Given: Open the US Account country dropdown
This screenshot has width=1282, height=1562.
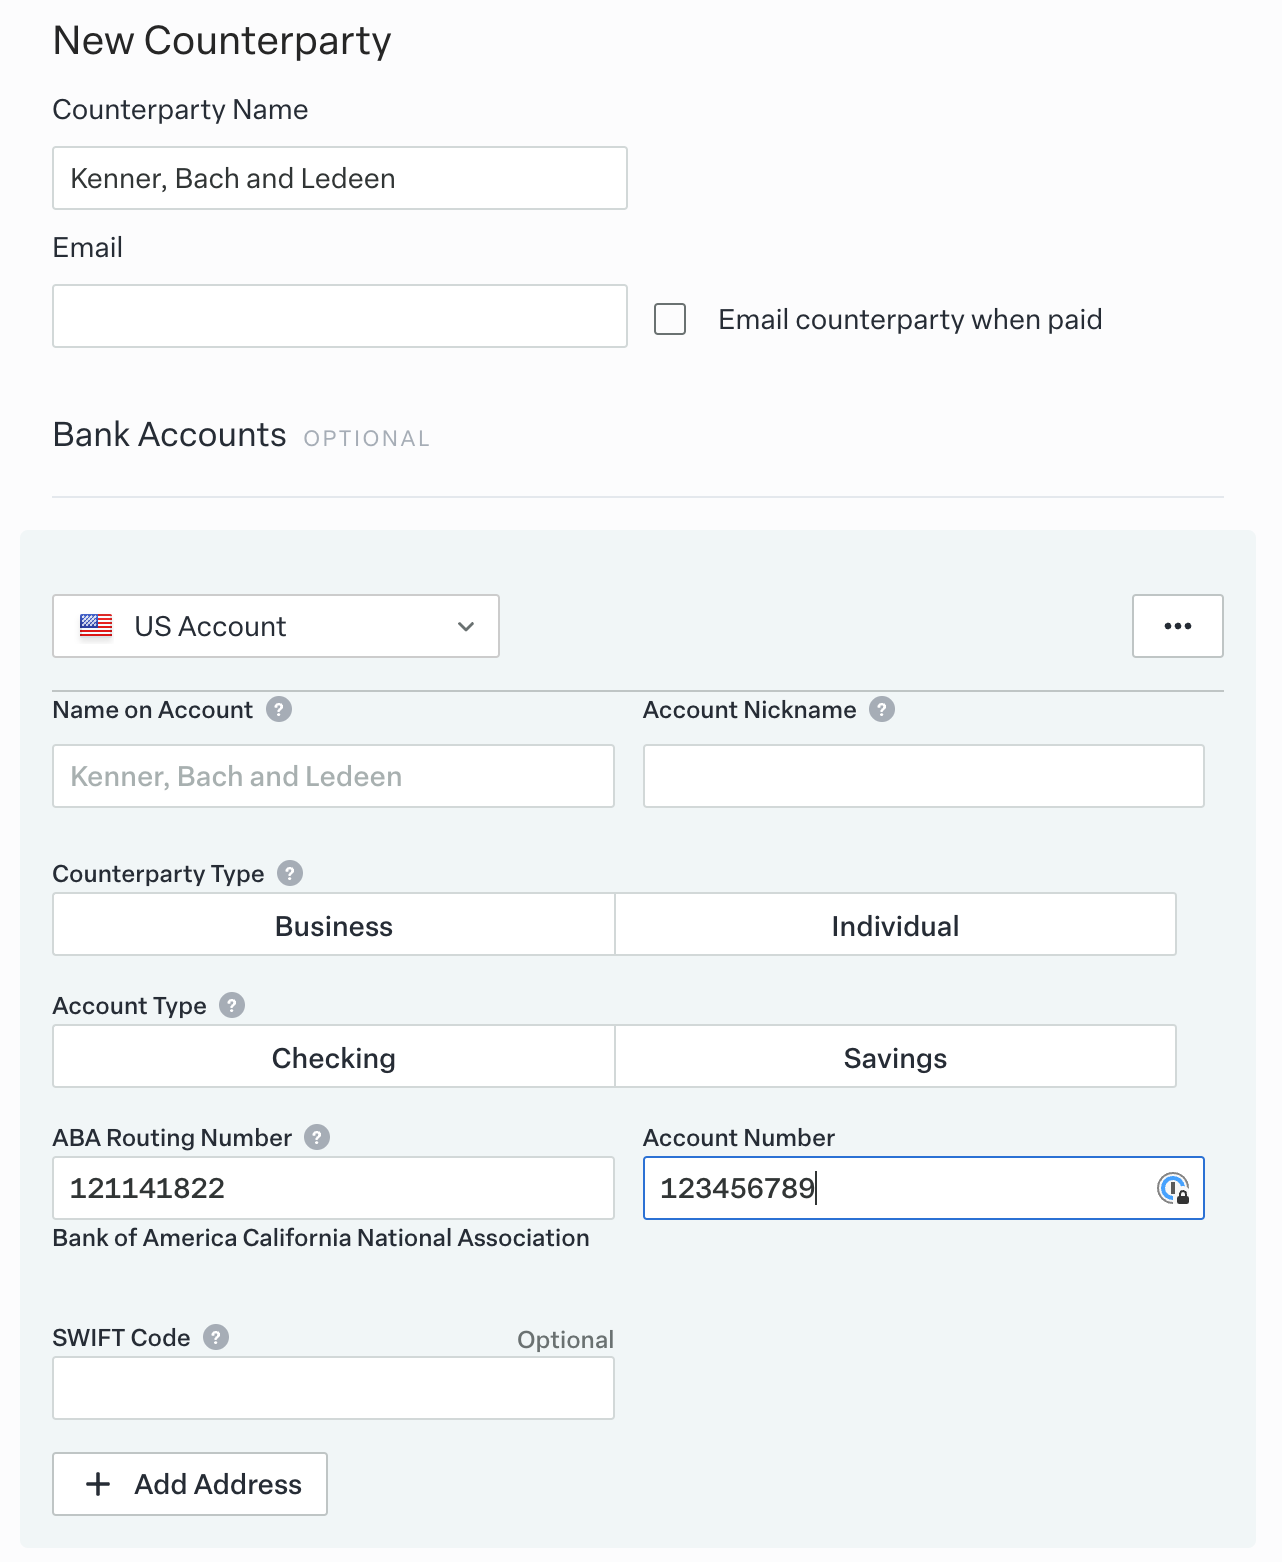Looking at the screenshot, I should click(275, 627).
